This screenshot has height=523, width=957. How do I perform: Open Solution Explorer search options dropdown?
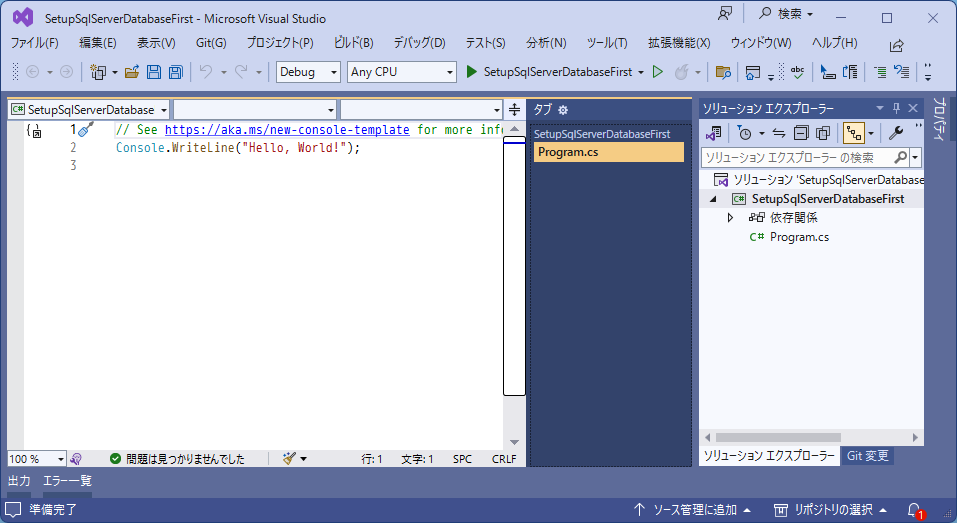(x=915, y=157)
